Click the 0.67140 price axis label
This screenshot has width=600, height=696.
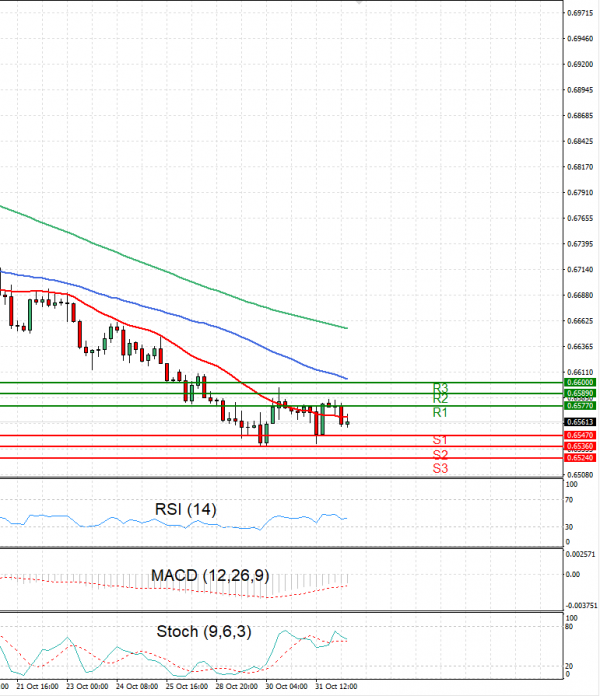(x=580, y=270)
